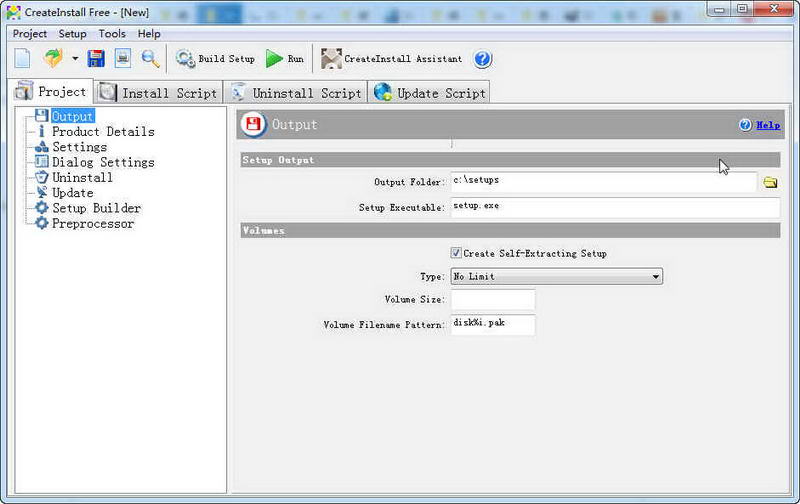The height and width of the screenshot is (504, 800).
Task: Click the green Run button
Action: pyautogui.click(x=285, y=59)
